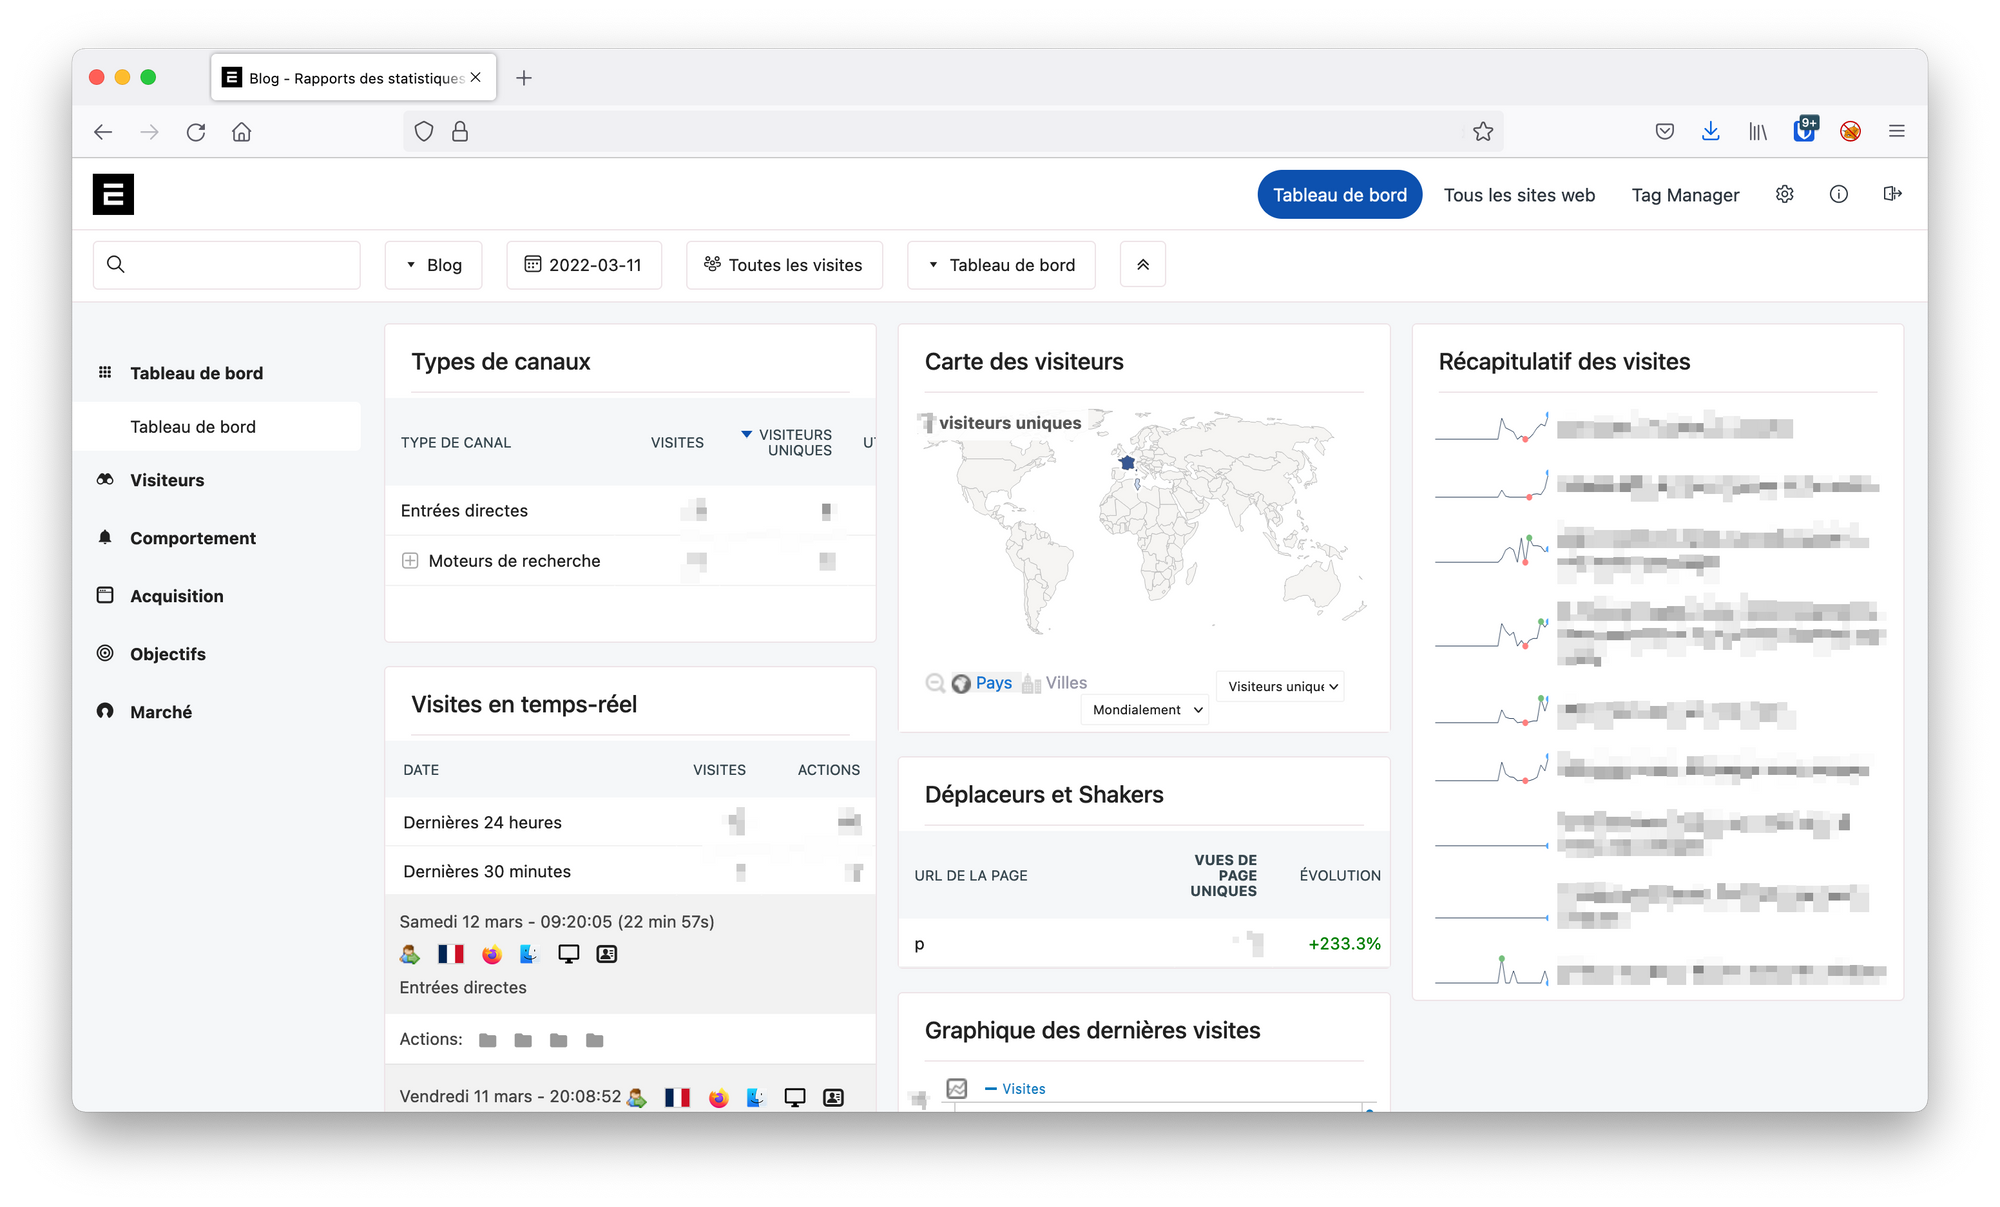This screenshot has height=1207, width=2000.
Task: Open Firefox hamburger menu
Action: (1896, 131)
